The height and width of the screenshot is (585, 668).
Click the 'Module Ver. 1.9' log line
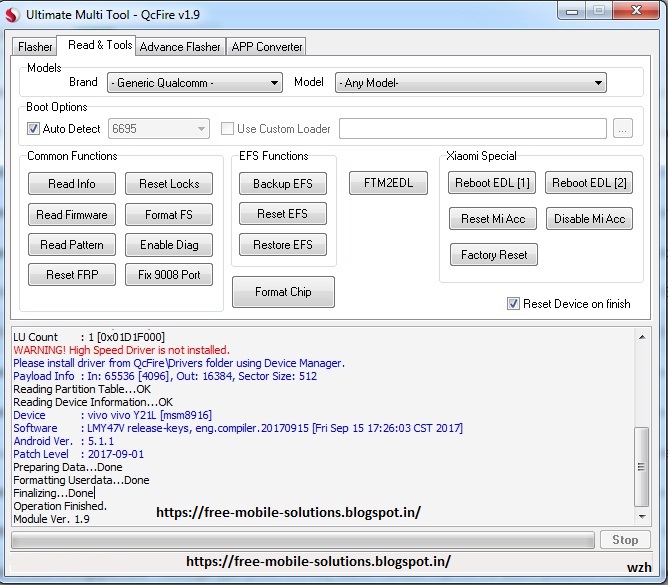[52, 519]
